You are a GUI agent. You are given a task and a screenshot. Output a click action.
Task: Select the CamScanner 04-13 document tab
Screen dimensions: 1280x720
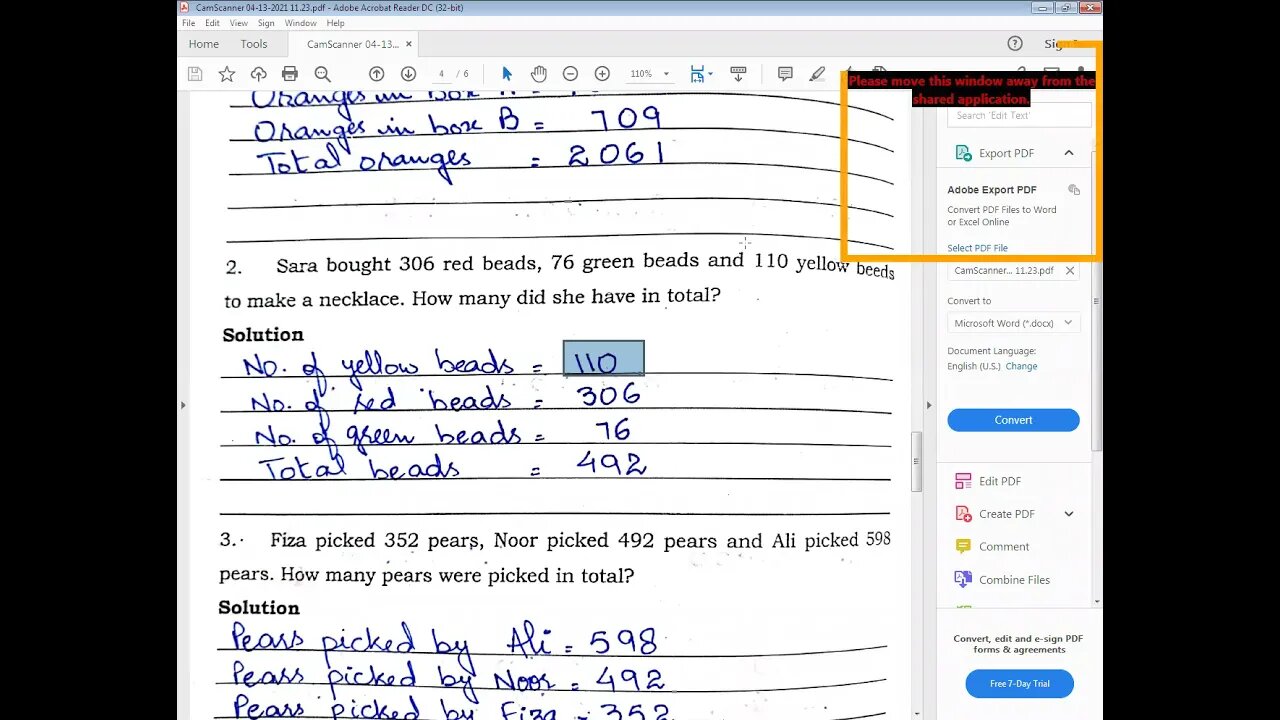[352, 44]
